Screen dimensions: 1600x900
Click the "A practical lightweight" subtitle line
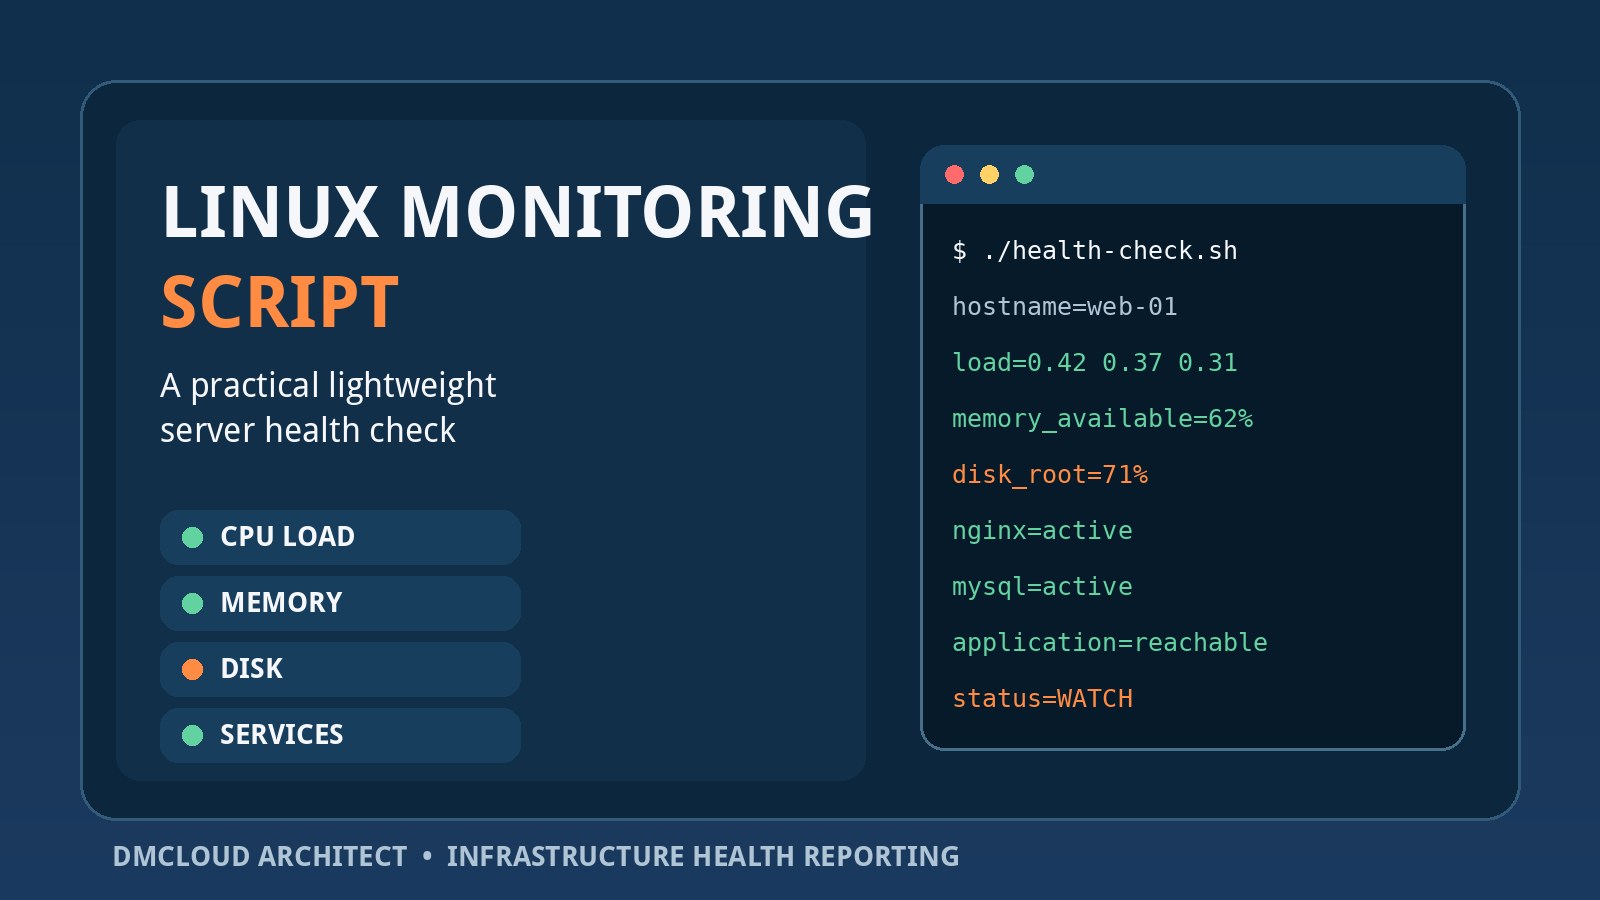[x=328, y=386]
